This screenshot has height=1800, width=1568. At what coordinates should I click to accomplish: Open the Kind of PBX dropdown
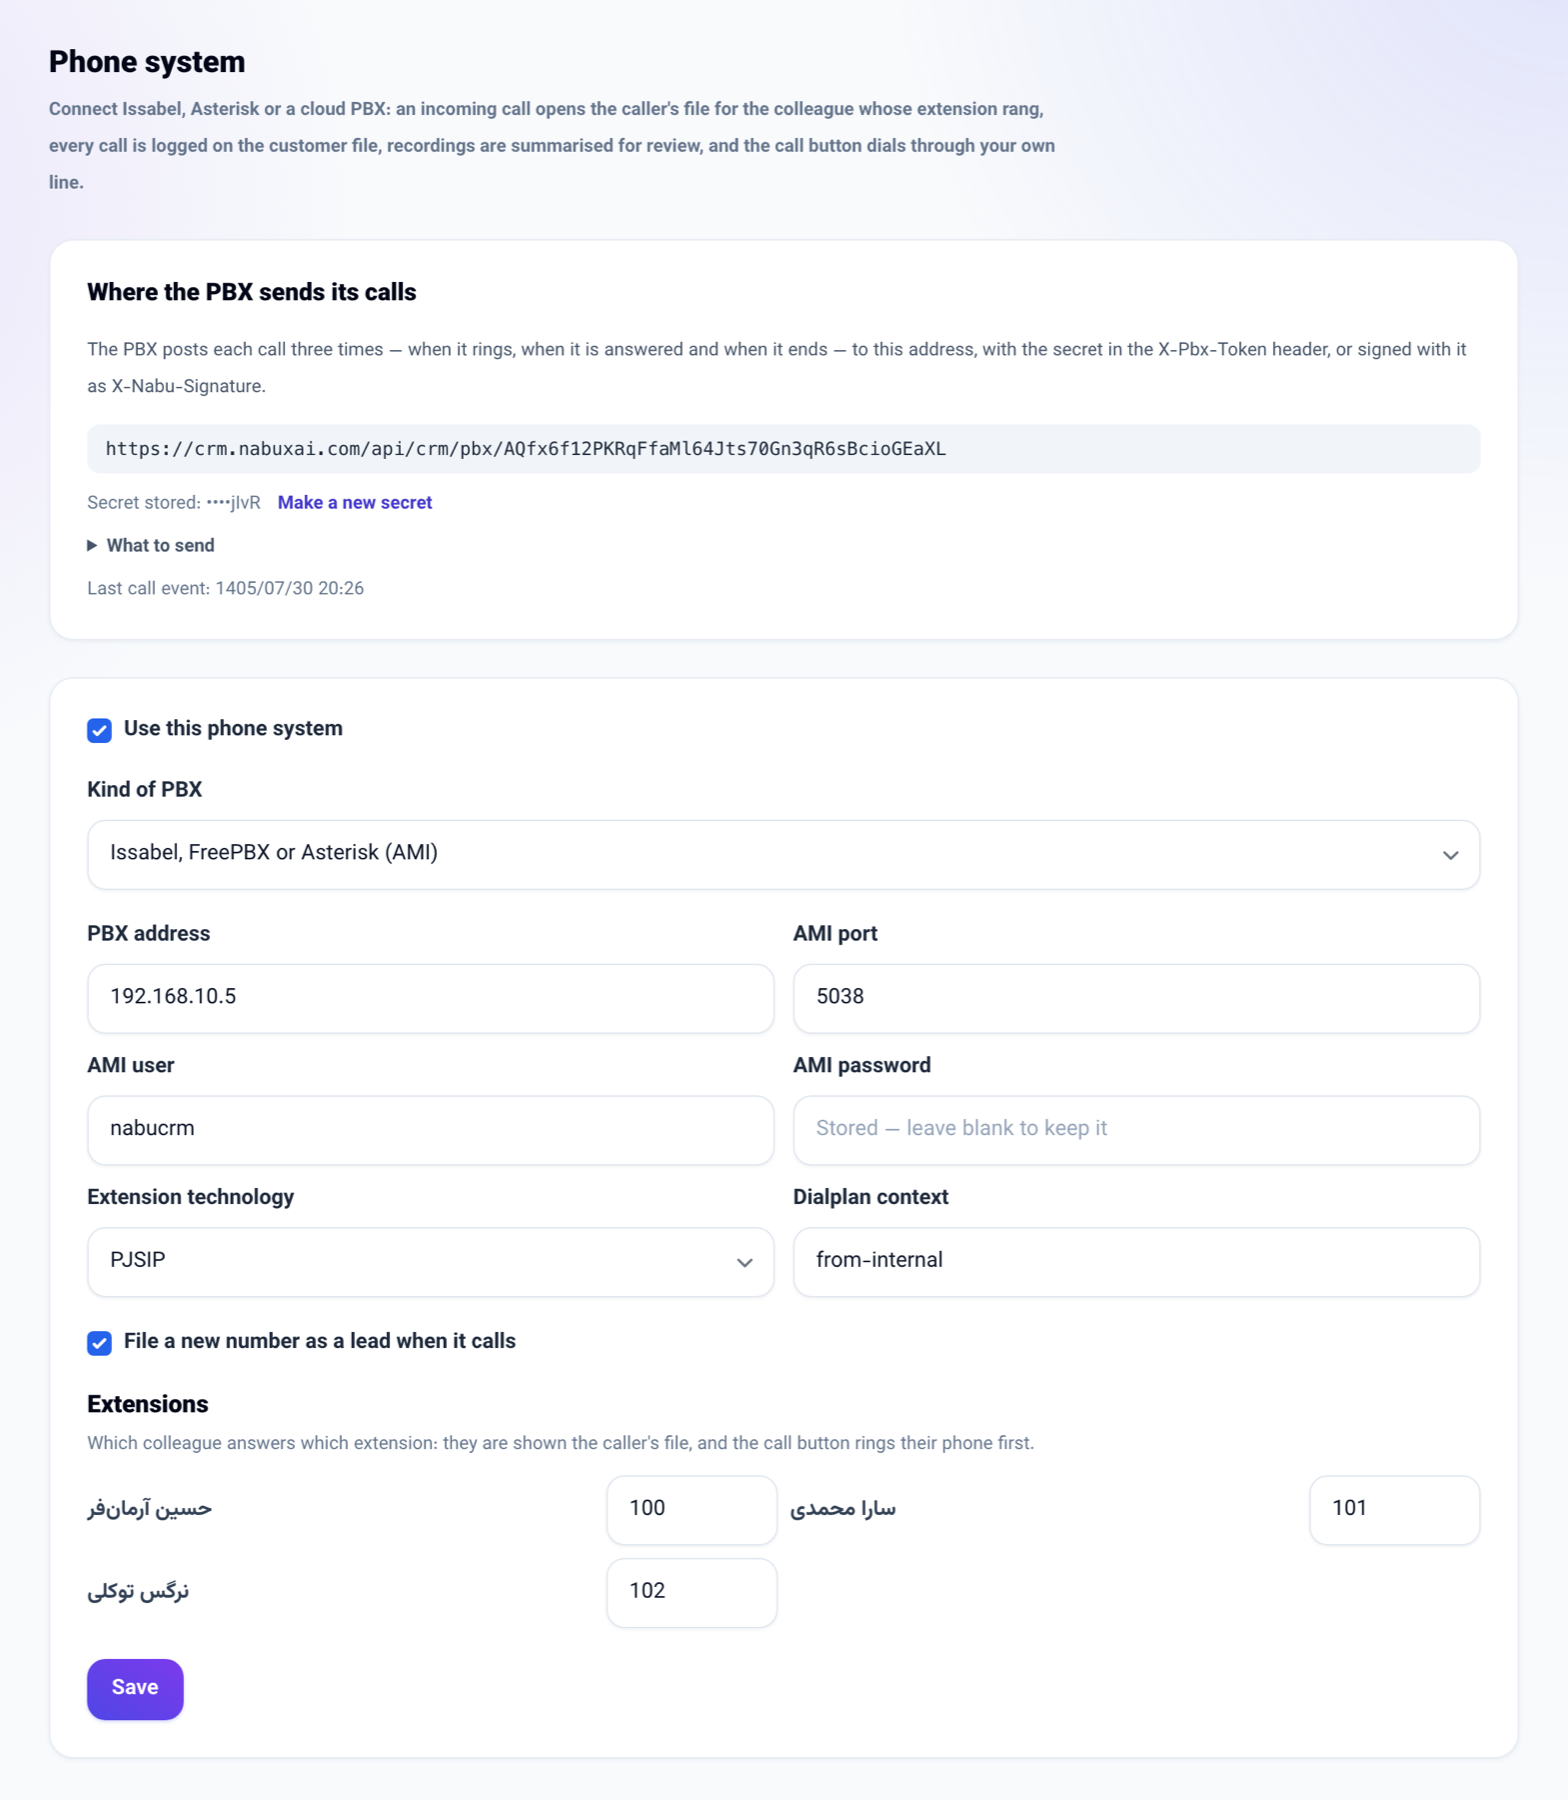[x=783, y=855]
